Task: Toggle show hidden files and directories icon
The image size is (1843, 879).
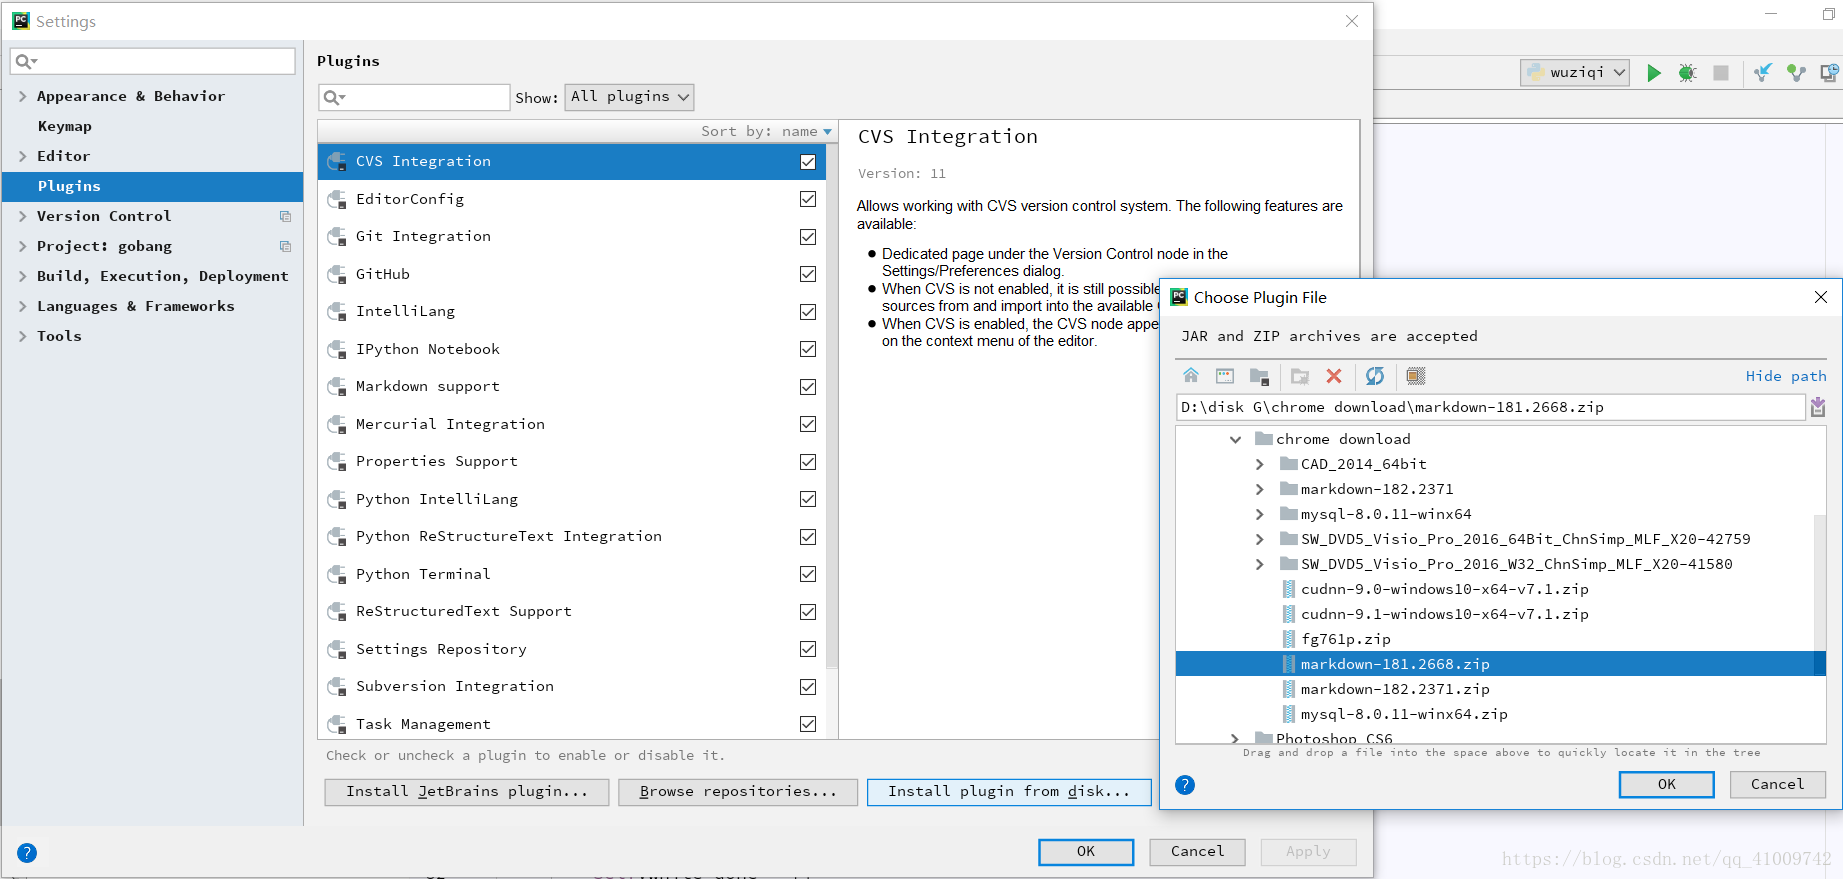Action: 1416,376
